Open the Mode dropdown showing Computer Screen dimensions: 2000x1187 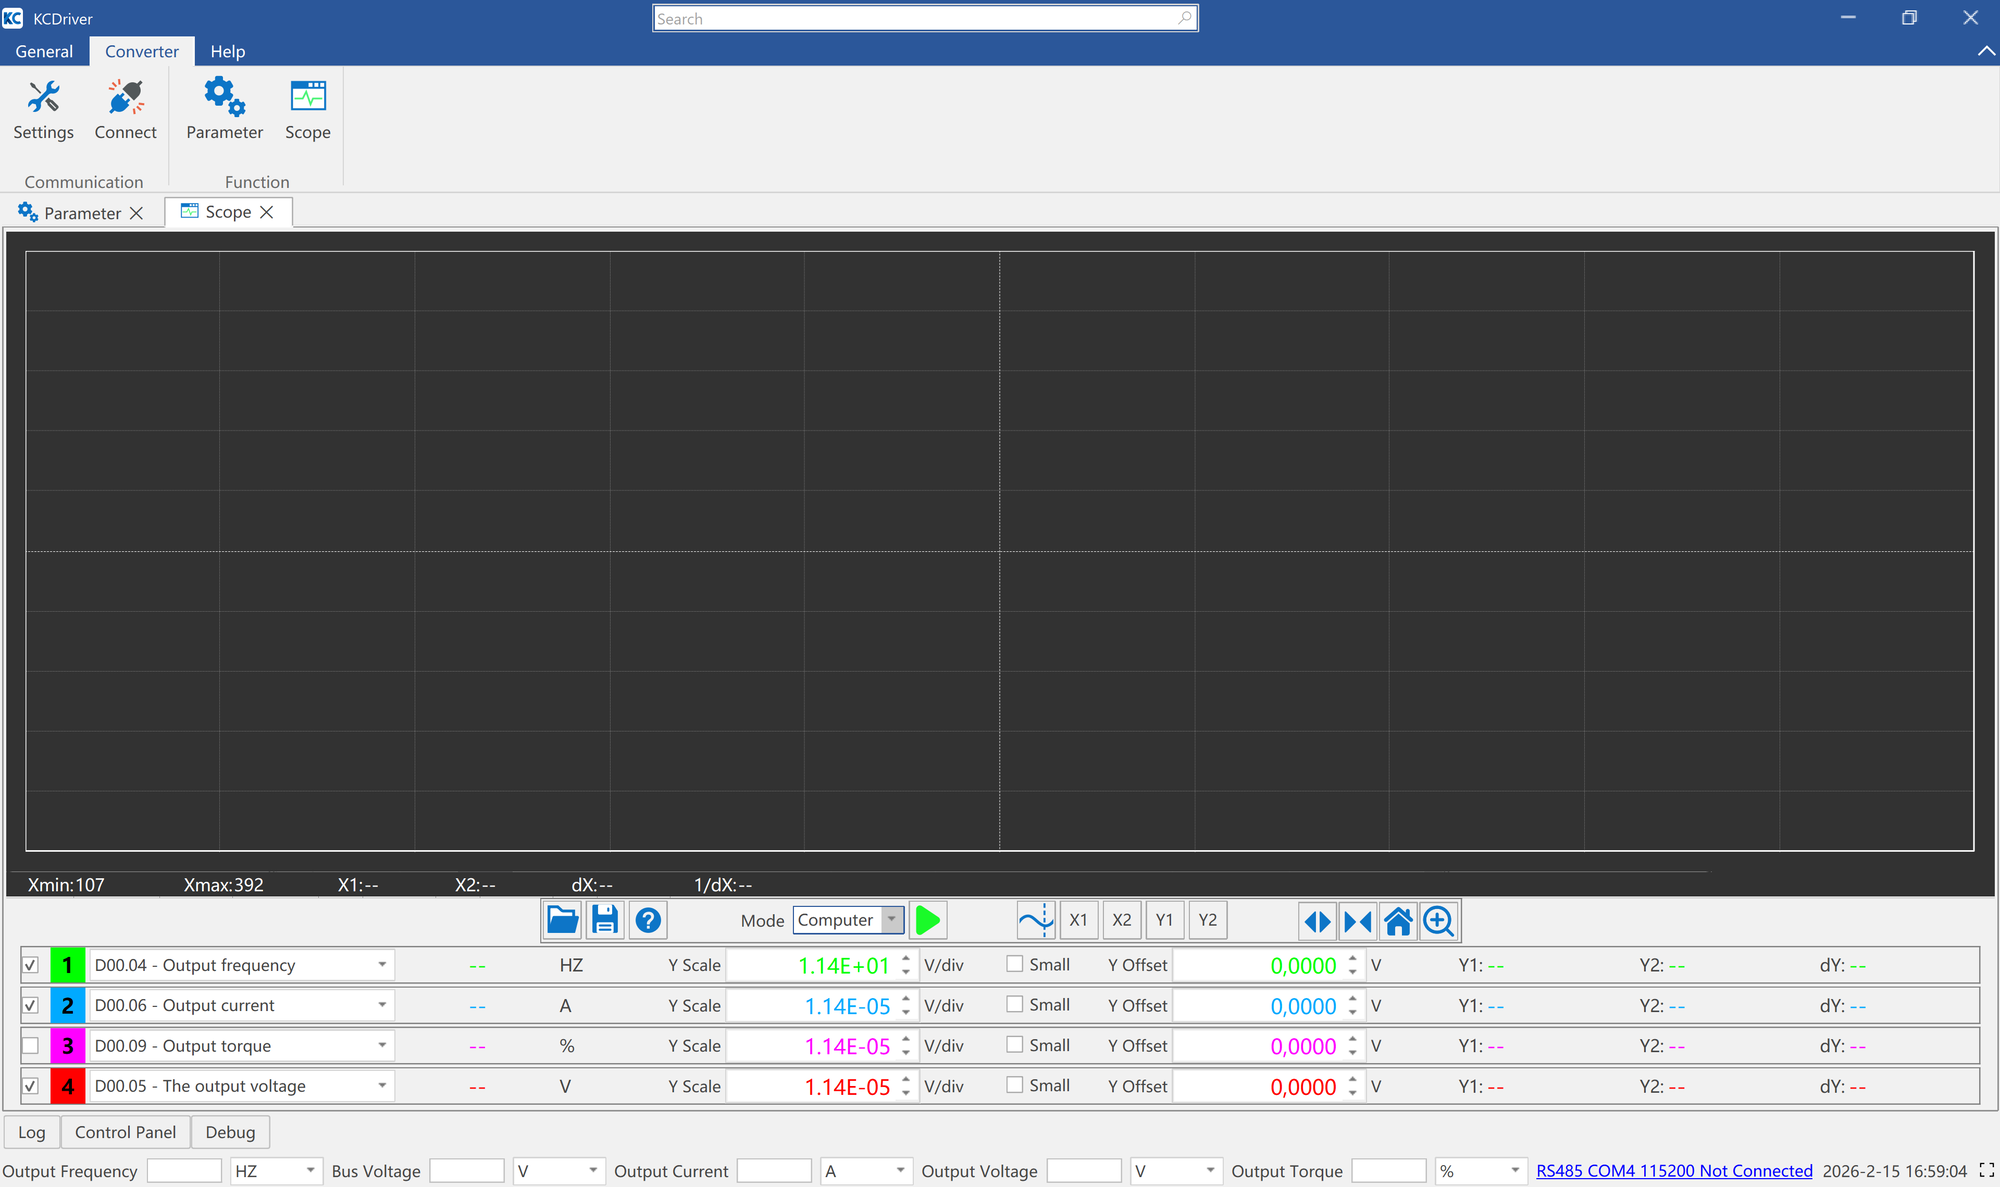click(x=890, y=919)
